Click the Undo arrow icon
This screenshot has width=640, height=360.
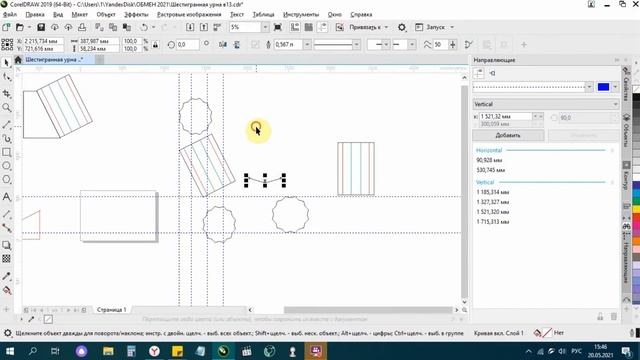click(144, 27)
